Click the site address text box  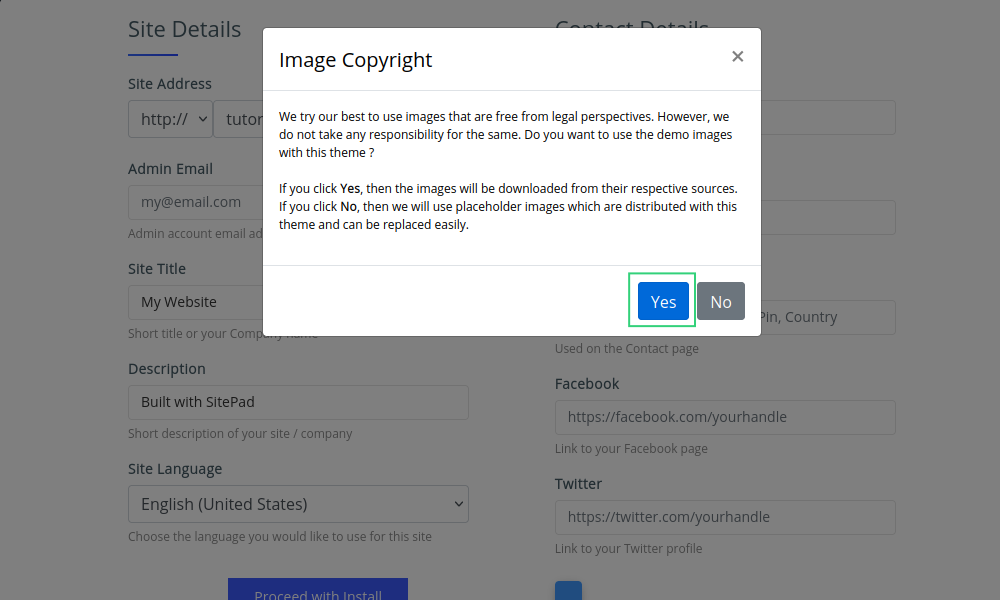click(x=240, y=119)
